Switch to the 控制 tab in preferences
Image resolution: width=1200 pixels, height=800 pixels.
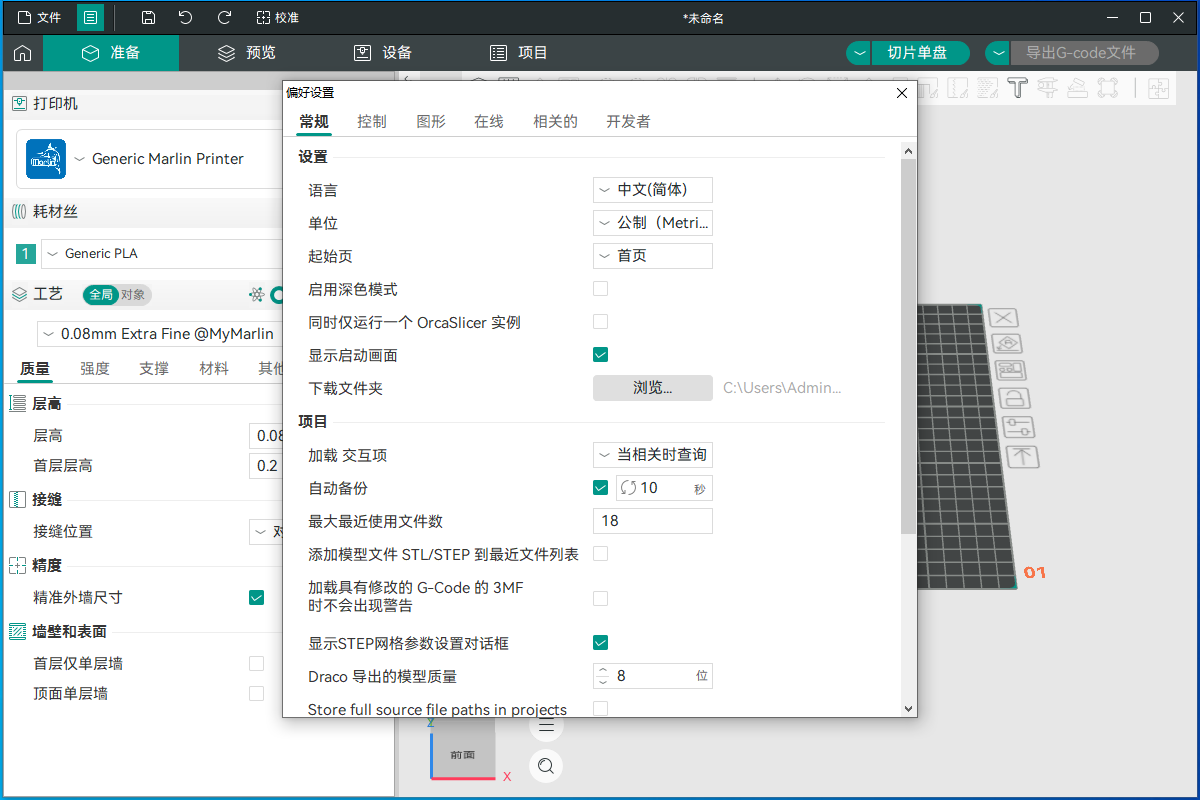[x=372, y=121]
